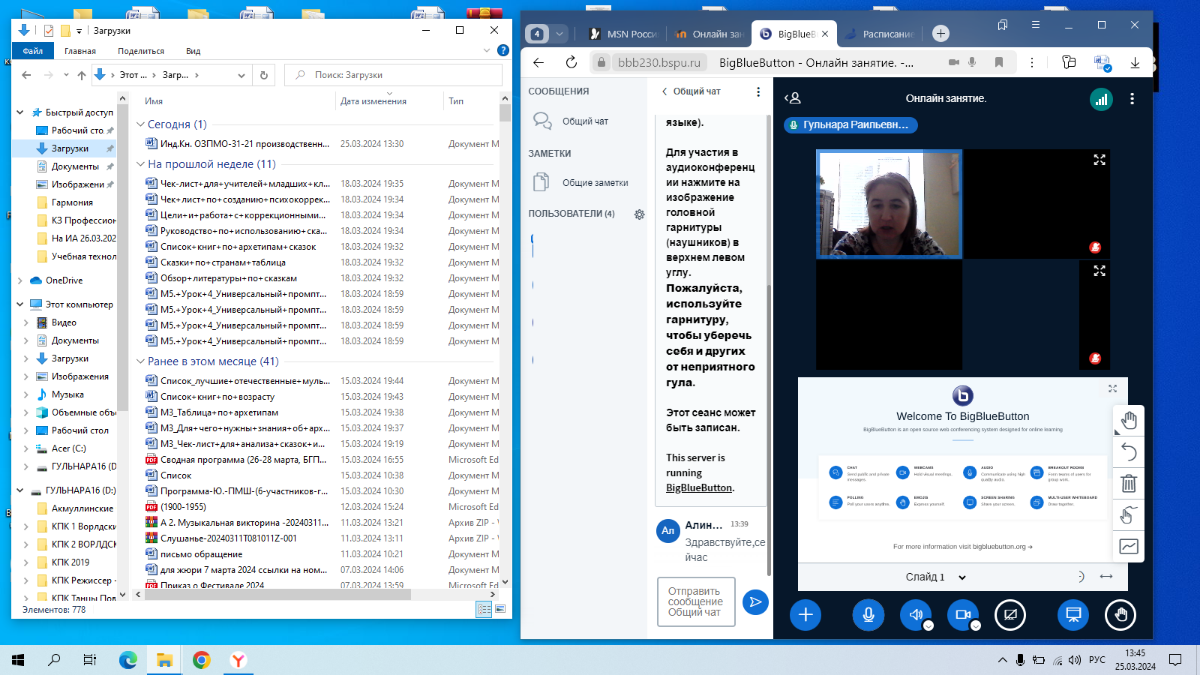Open the users settings gear icon
Image resolution: width=1200 pixels, height=675 pixels.
coord(639,214)
